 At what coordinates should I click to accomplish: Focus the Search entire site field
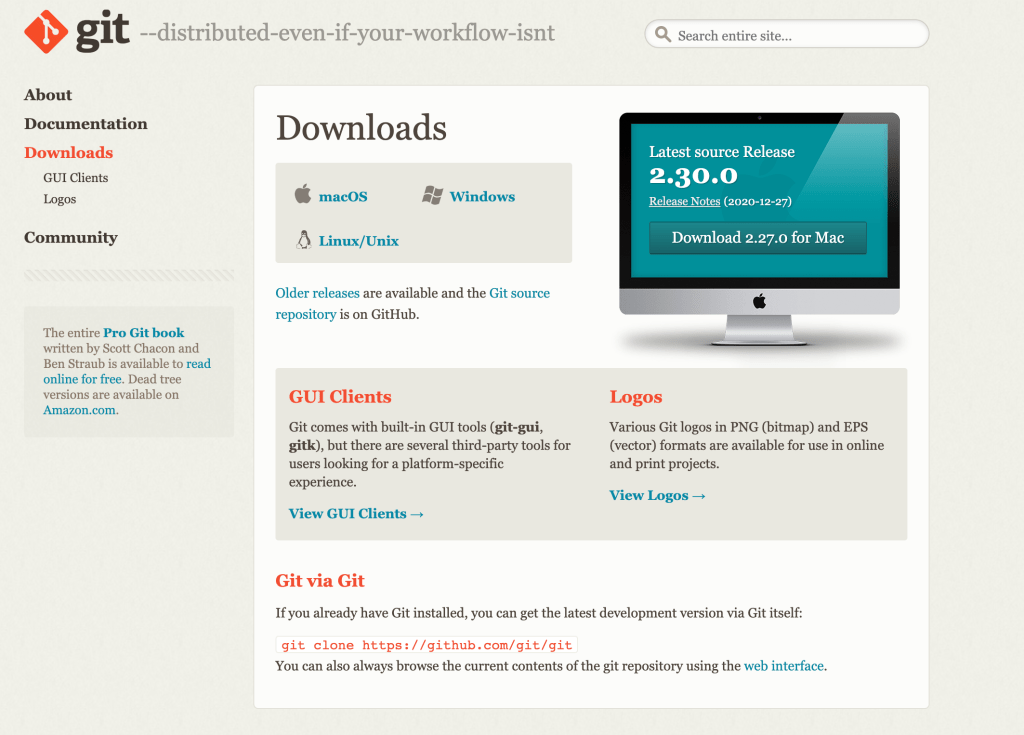795,35
